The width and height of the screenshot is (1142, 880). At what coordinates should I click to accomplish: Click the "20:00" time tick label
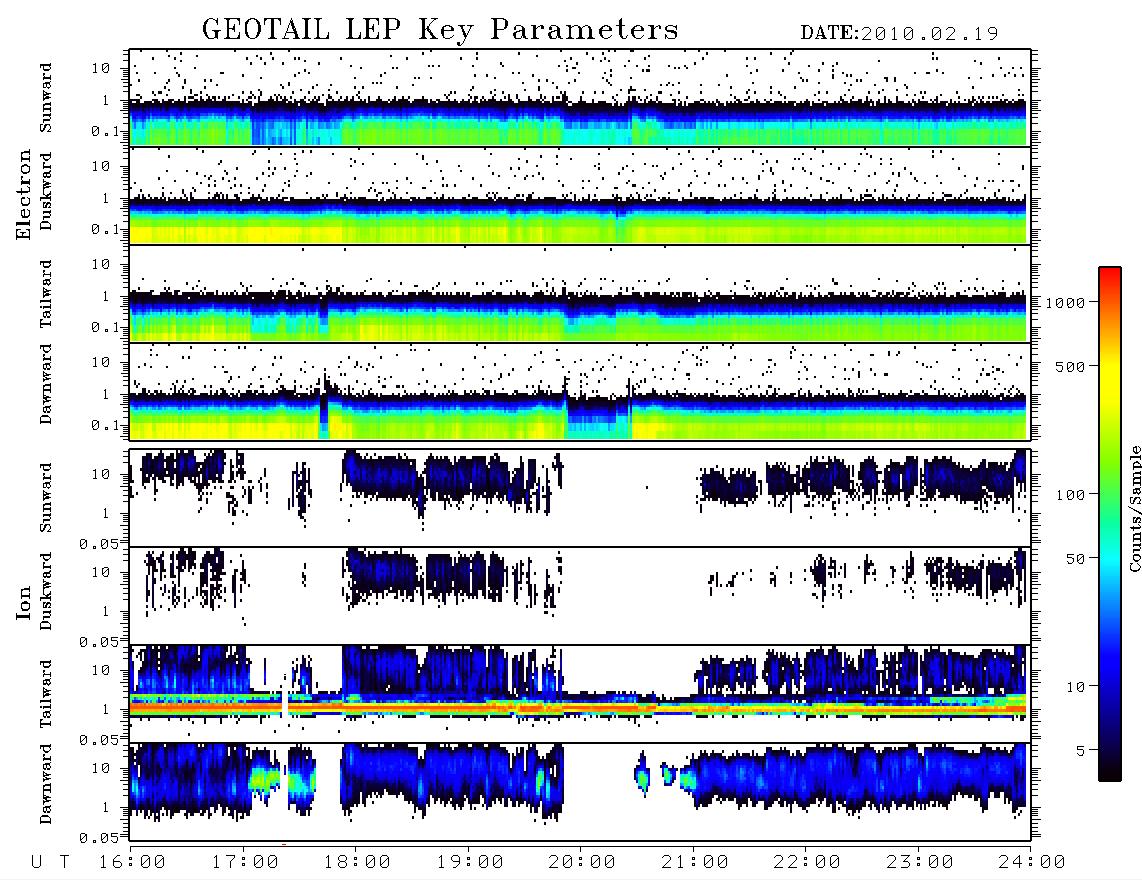click(x=582, y=862)
